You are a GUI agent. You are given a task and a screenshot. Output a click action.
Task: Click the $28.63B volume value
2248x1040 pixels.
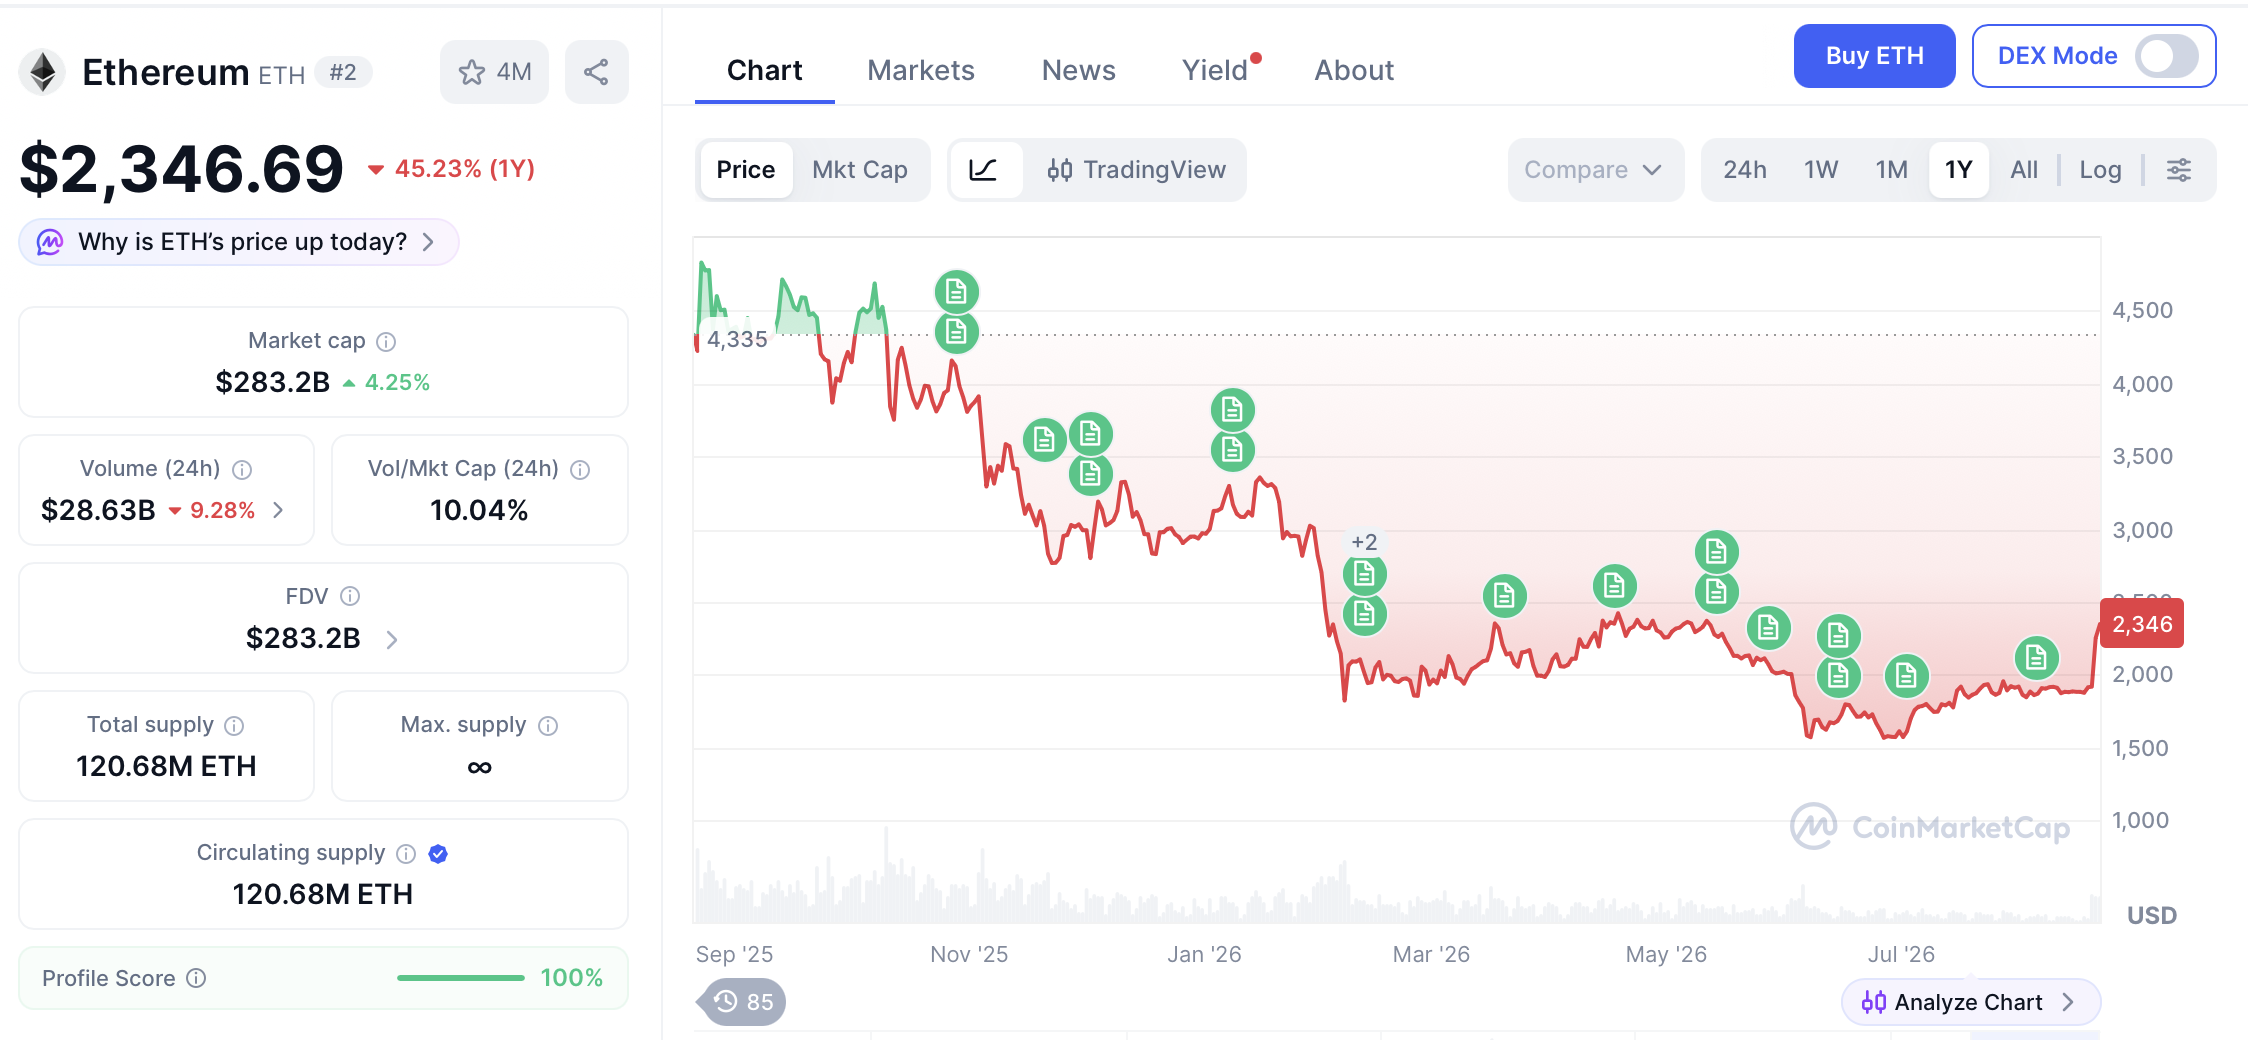click(x=98, y=510)
